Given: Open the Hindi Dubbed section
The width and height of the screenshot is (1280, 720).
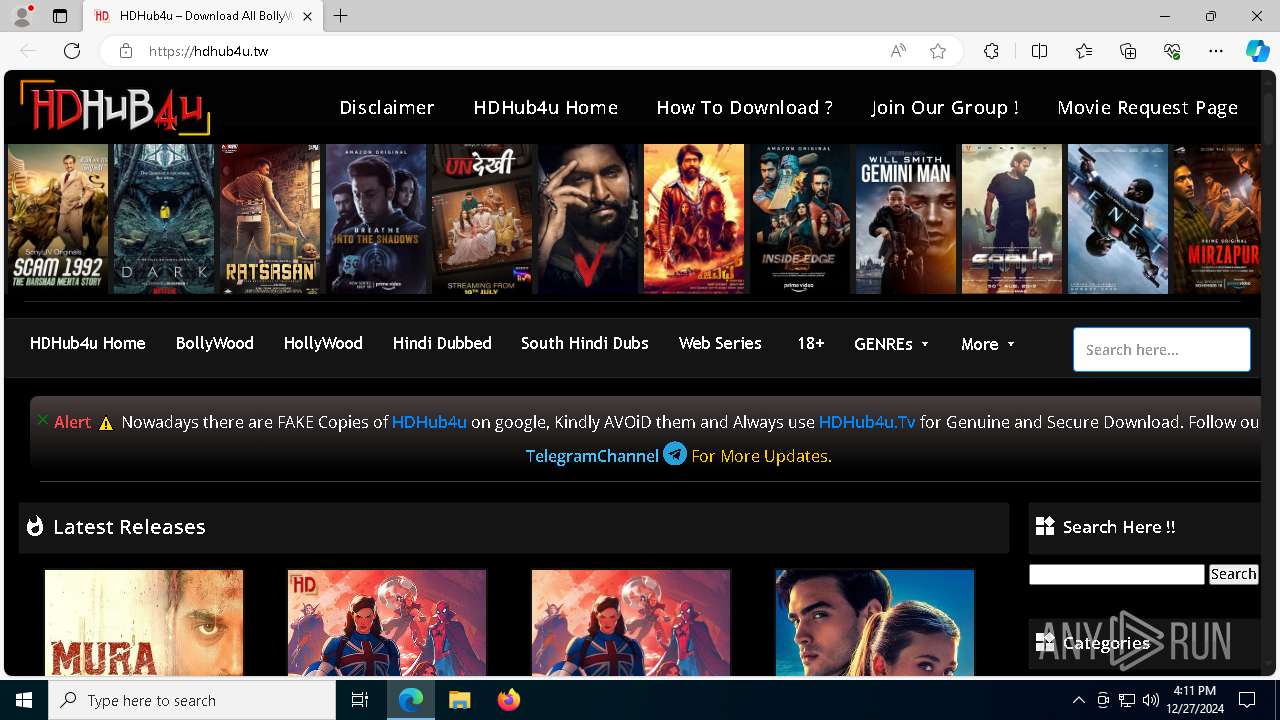Looking at the screenshot, I should click(442, 343).
